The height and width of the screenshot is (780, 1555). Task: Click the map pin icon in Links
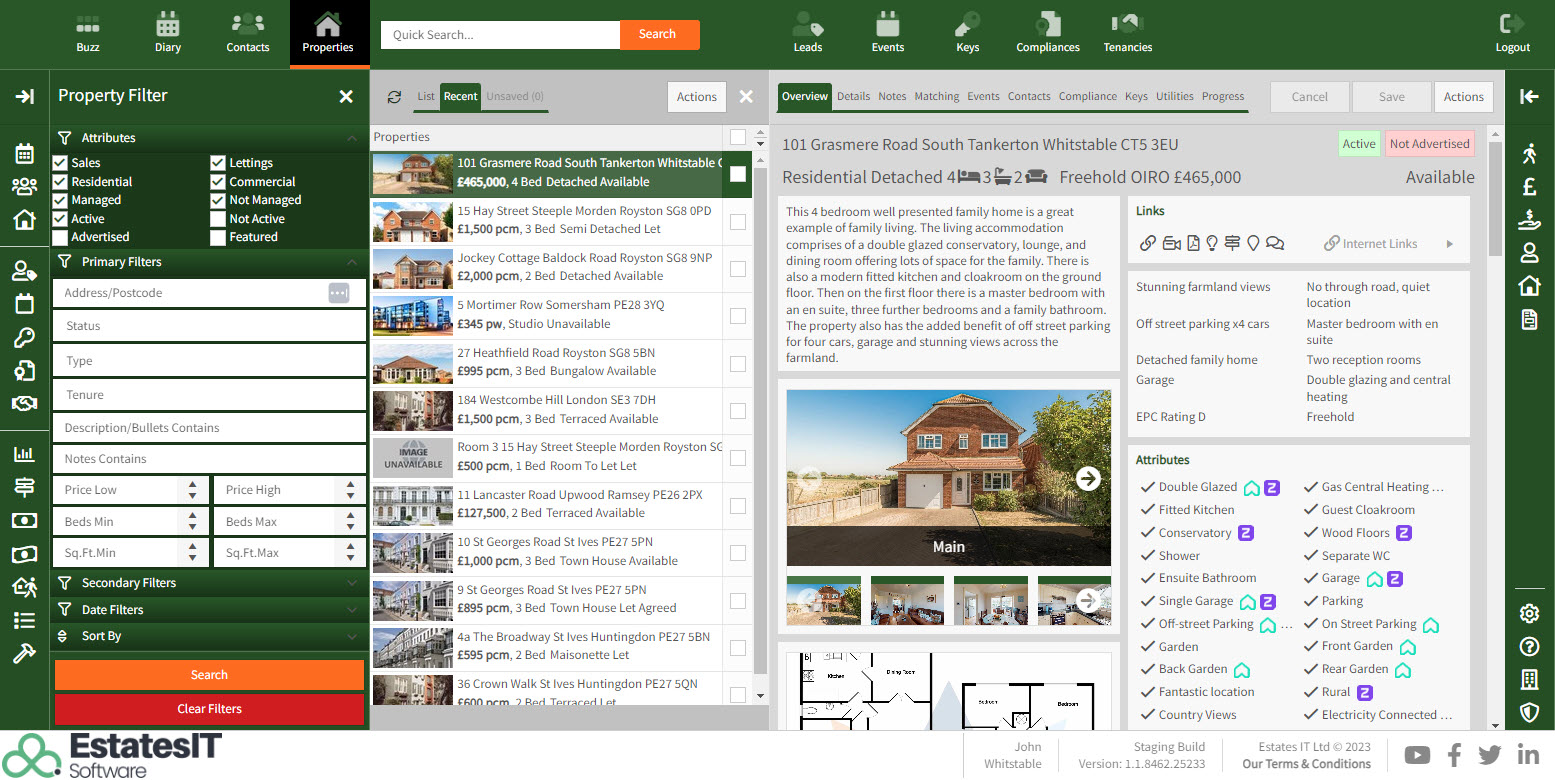coord(1253,243)
